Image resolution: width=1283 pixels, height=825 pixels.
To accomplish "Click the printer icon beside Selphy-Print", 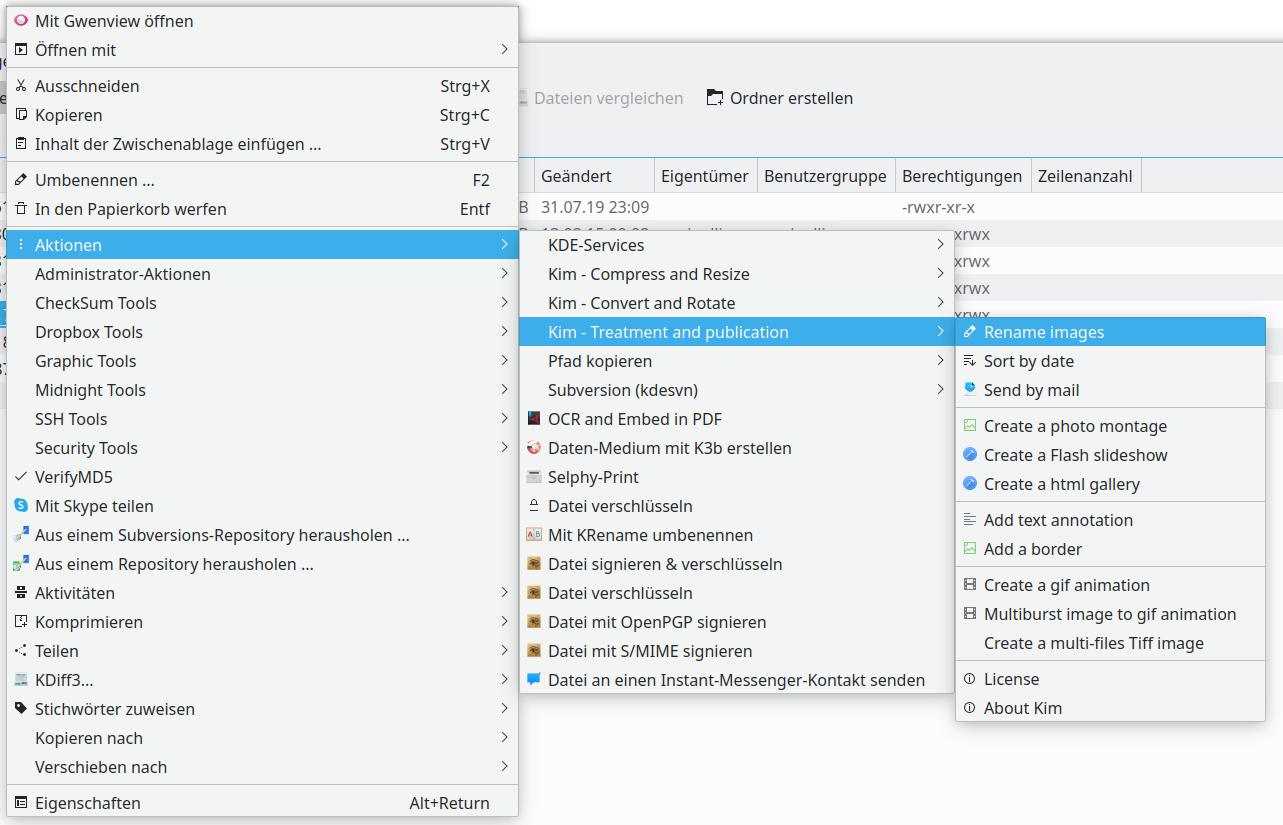I will [534, 477].
